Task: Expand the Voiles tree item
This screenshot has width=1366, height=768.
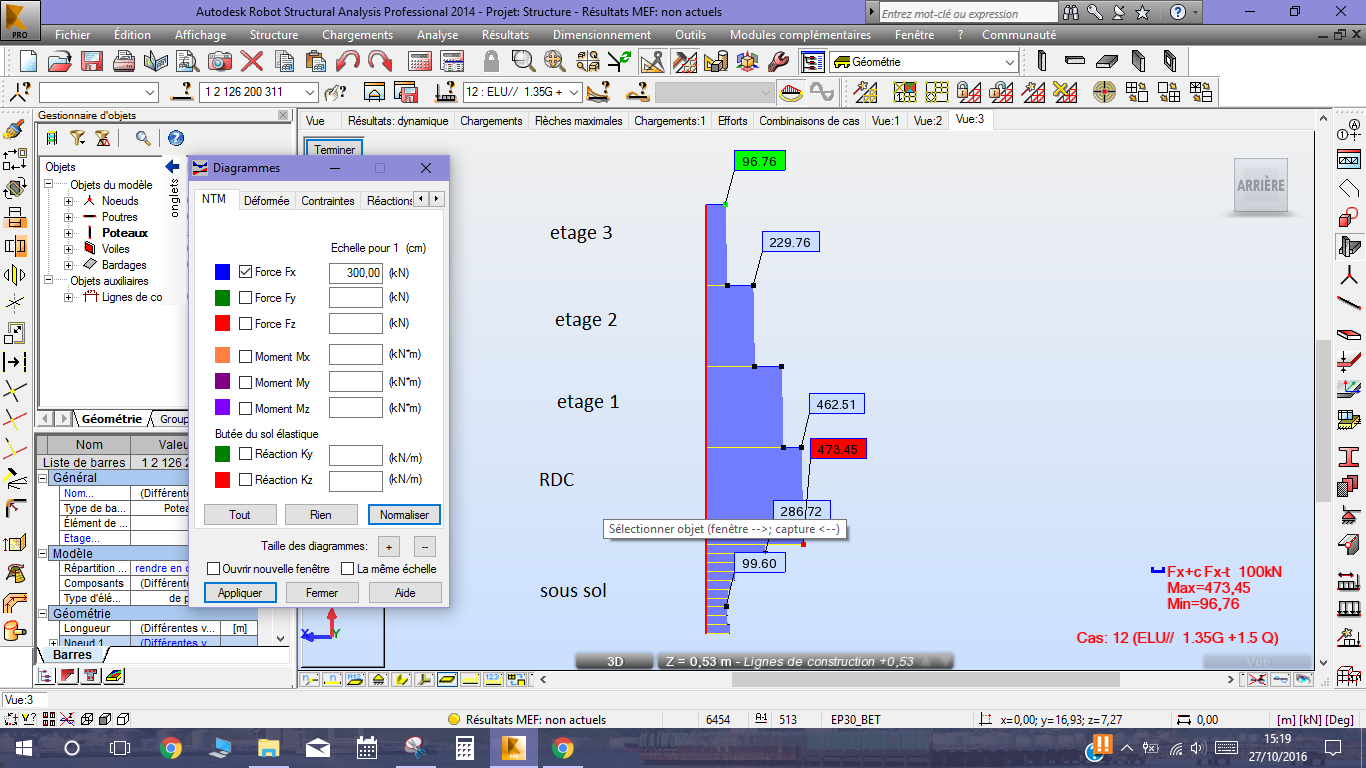Action: tap(69, 249)
